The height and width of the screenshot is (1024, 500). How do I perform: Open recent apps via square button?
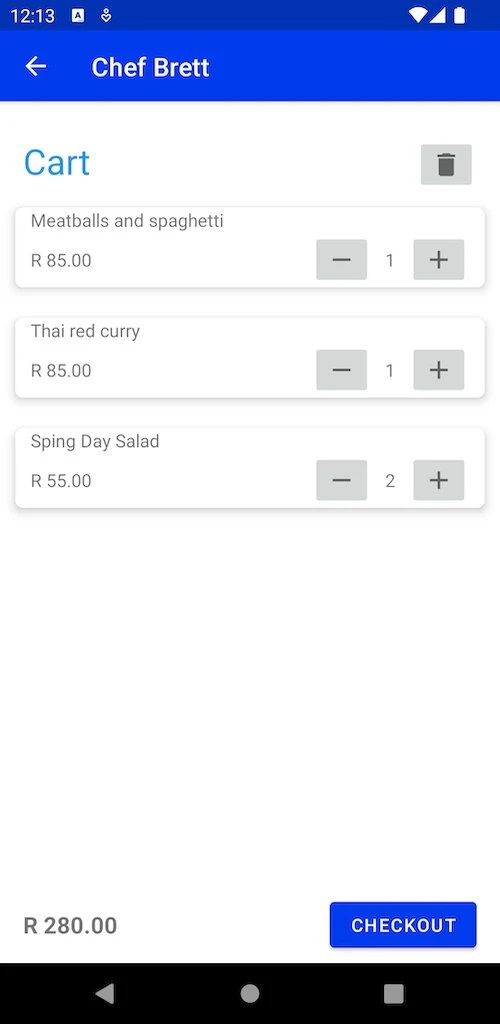click(x=394, y=993)
